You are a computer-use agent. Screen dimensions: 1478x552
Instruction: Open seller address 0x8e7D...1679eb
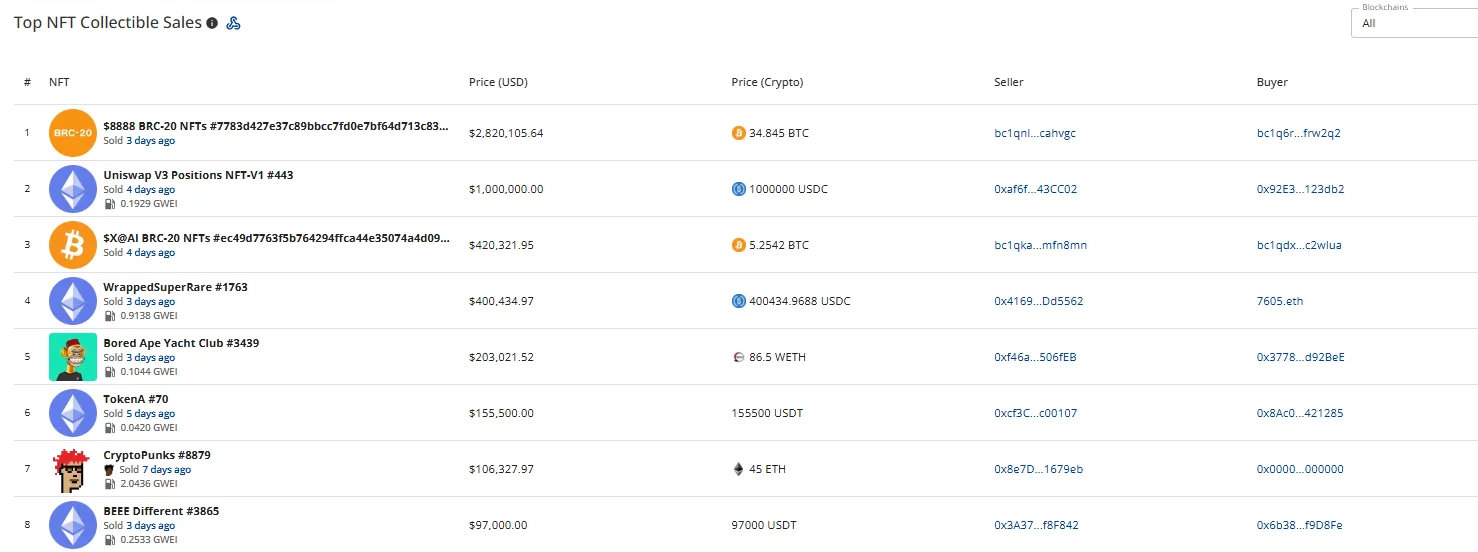coord(1038,469)
